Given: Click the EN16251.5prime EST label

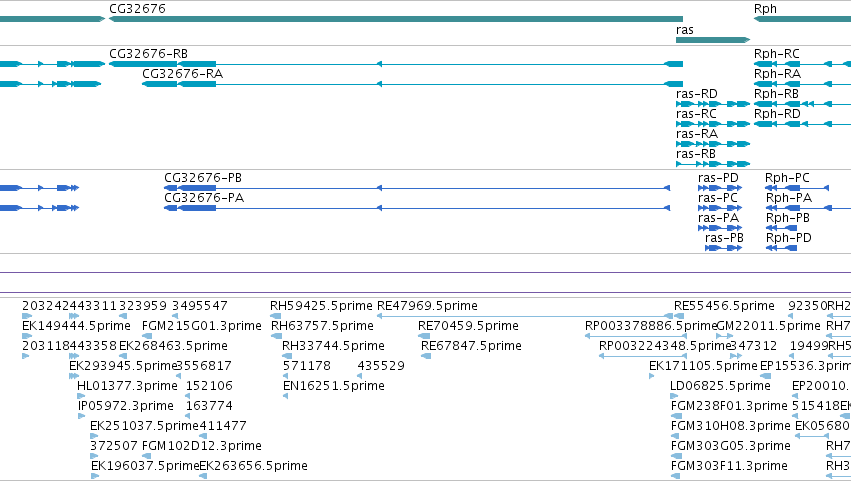Looking at the screenshot, I should (334, 387).
